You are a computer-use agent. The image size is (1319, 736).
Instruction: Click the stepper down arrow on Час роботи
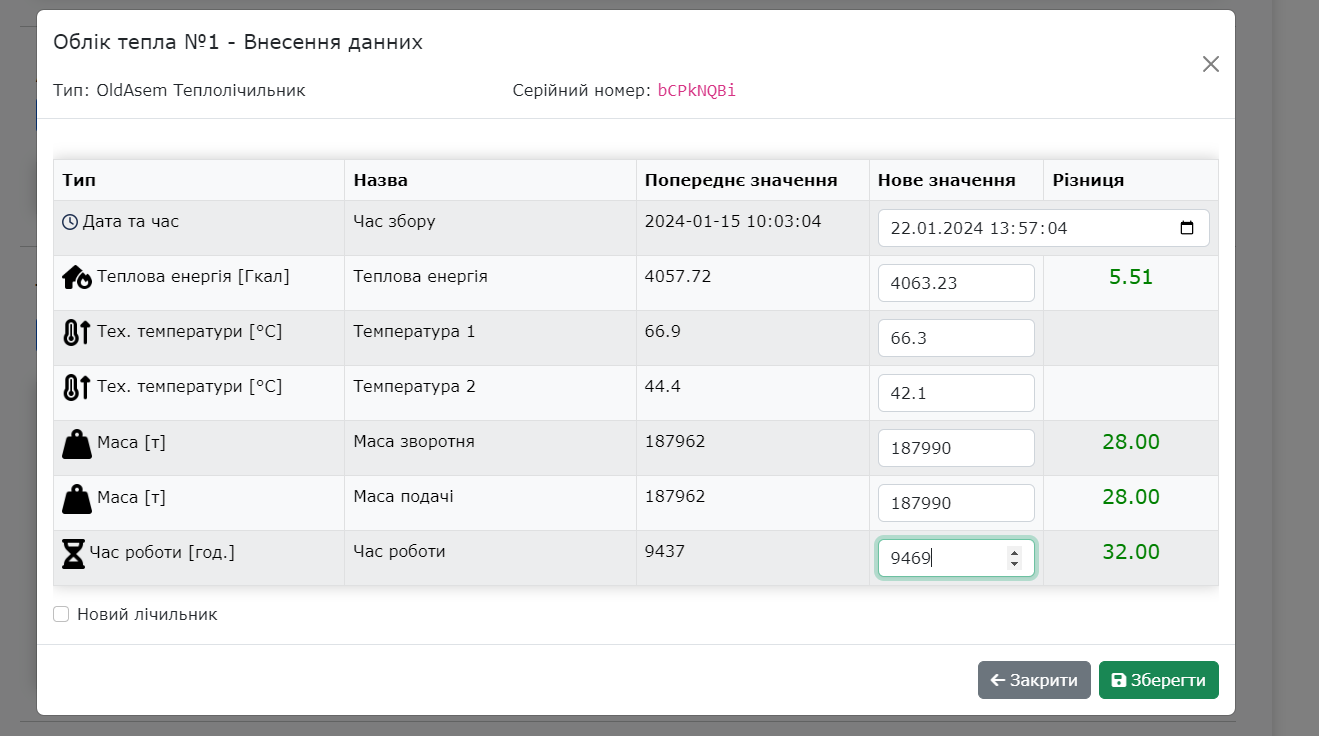point(1013,563)
